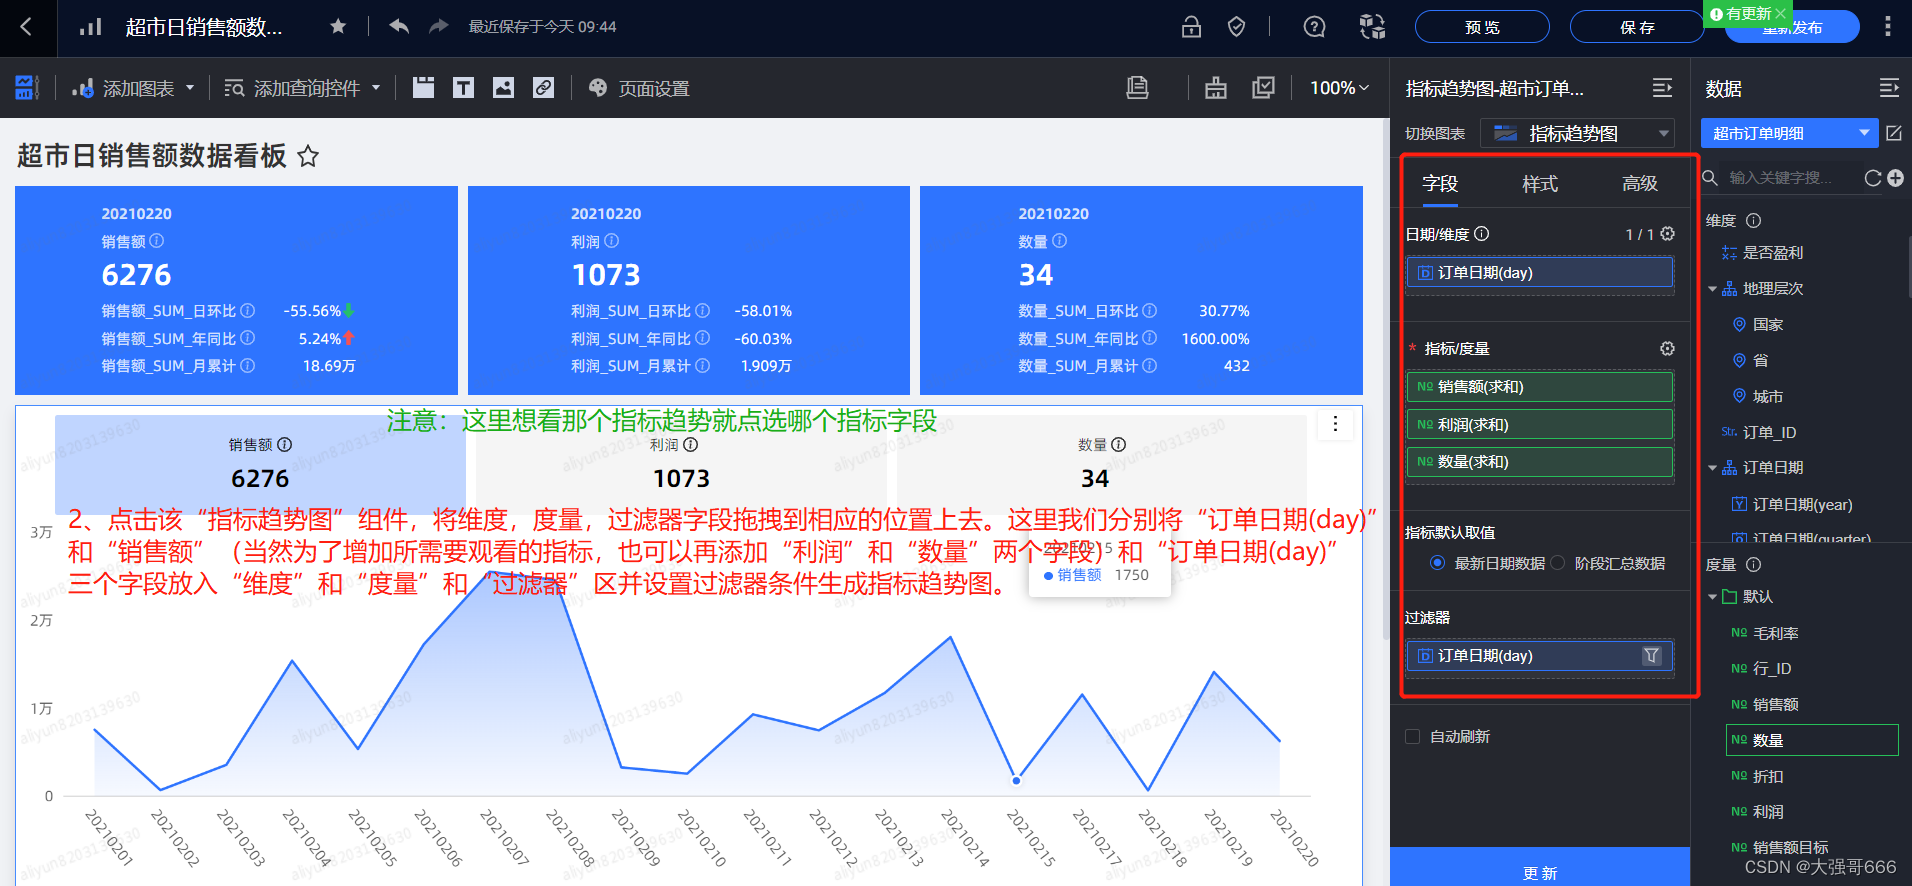Insert a tab container widget
The image size is (1912, 886).
pos(424,88)
